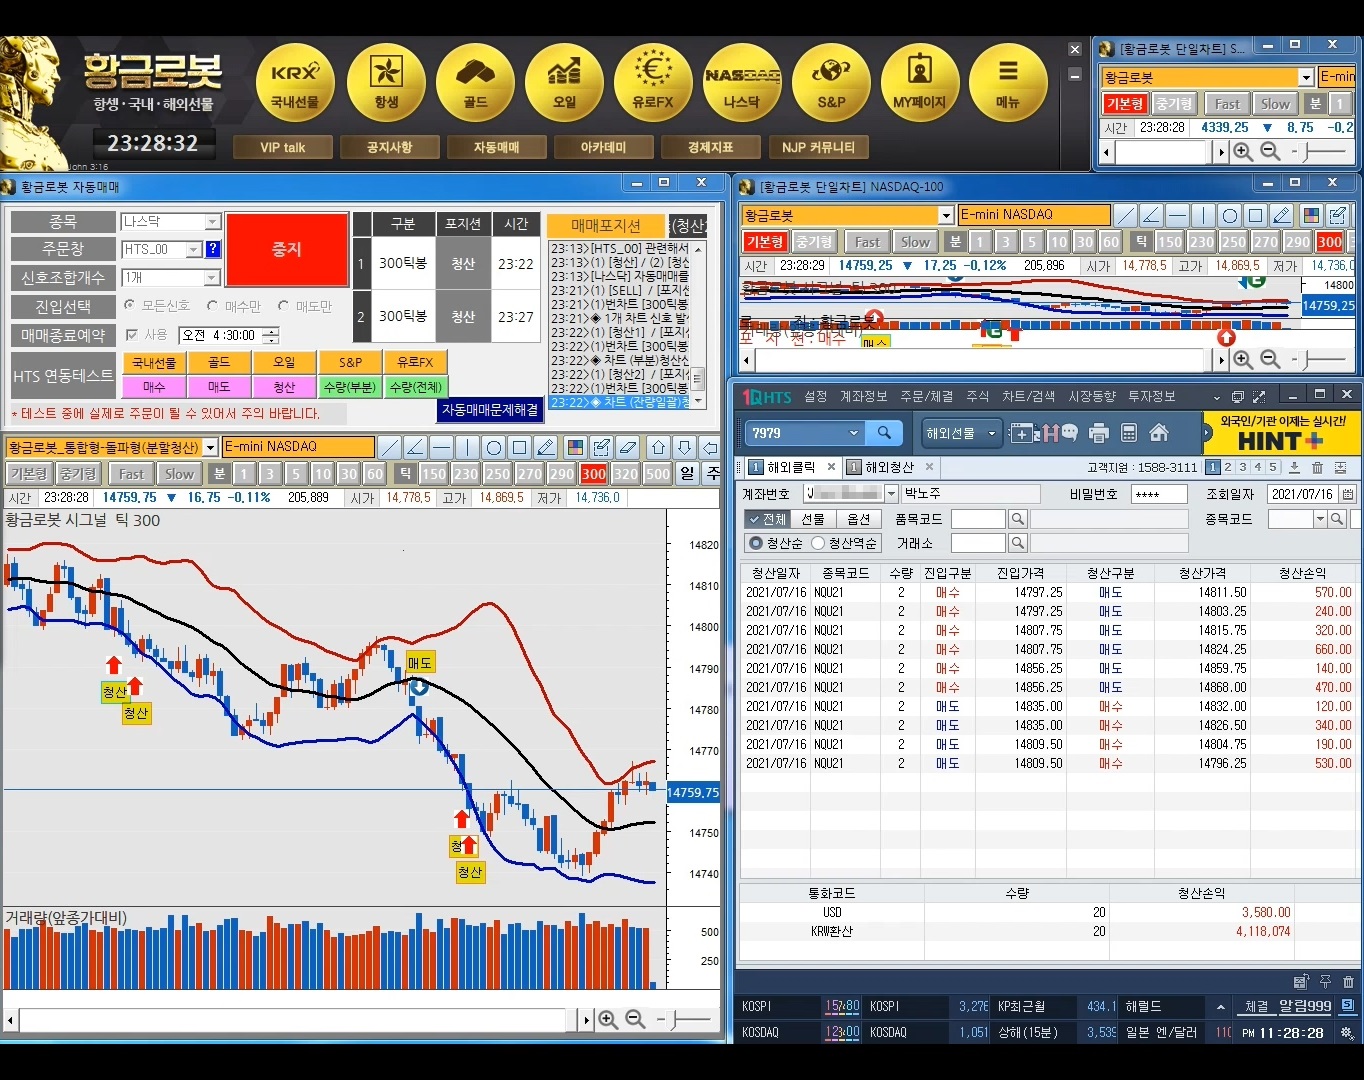Screen dimensions: 1364x1080
Task: Click 수량(전체) test button
Action: [x=416, y=387]
